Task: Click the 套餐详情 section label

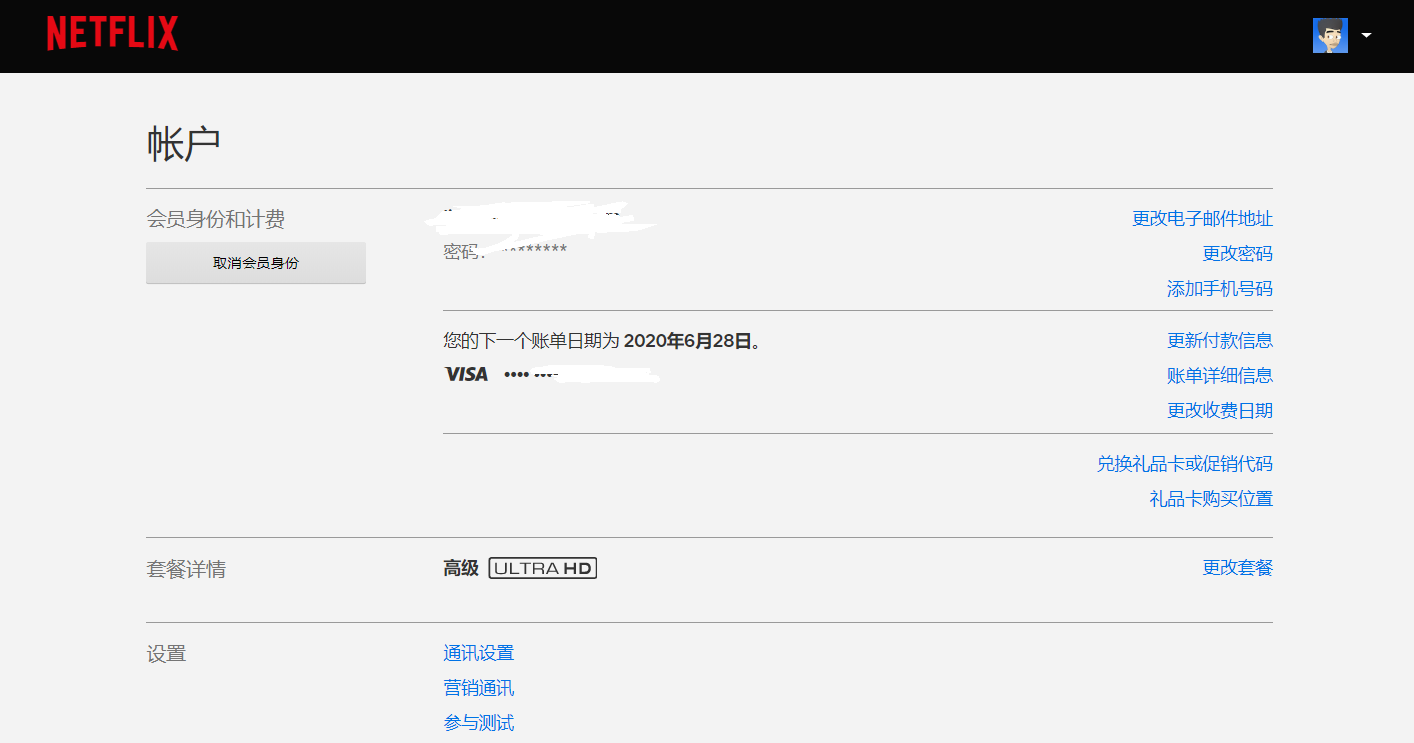Action: tap(186, 569)
